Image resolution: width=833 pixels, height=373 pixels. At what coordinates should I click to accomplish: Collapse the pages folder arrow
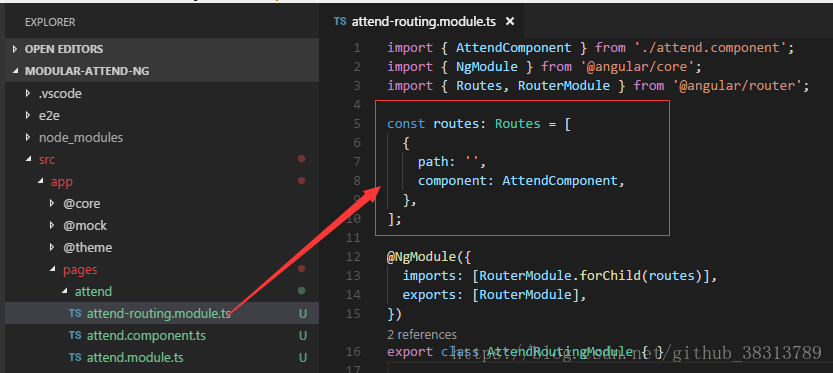tap(52, 270)
